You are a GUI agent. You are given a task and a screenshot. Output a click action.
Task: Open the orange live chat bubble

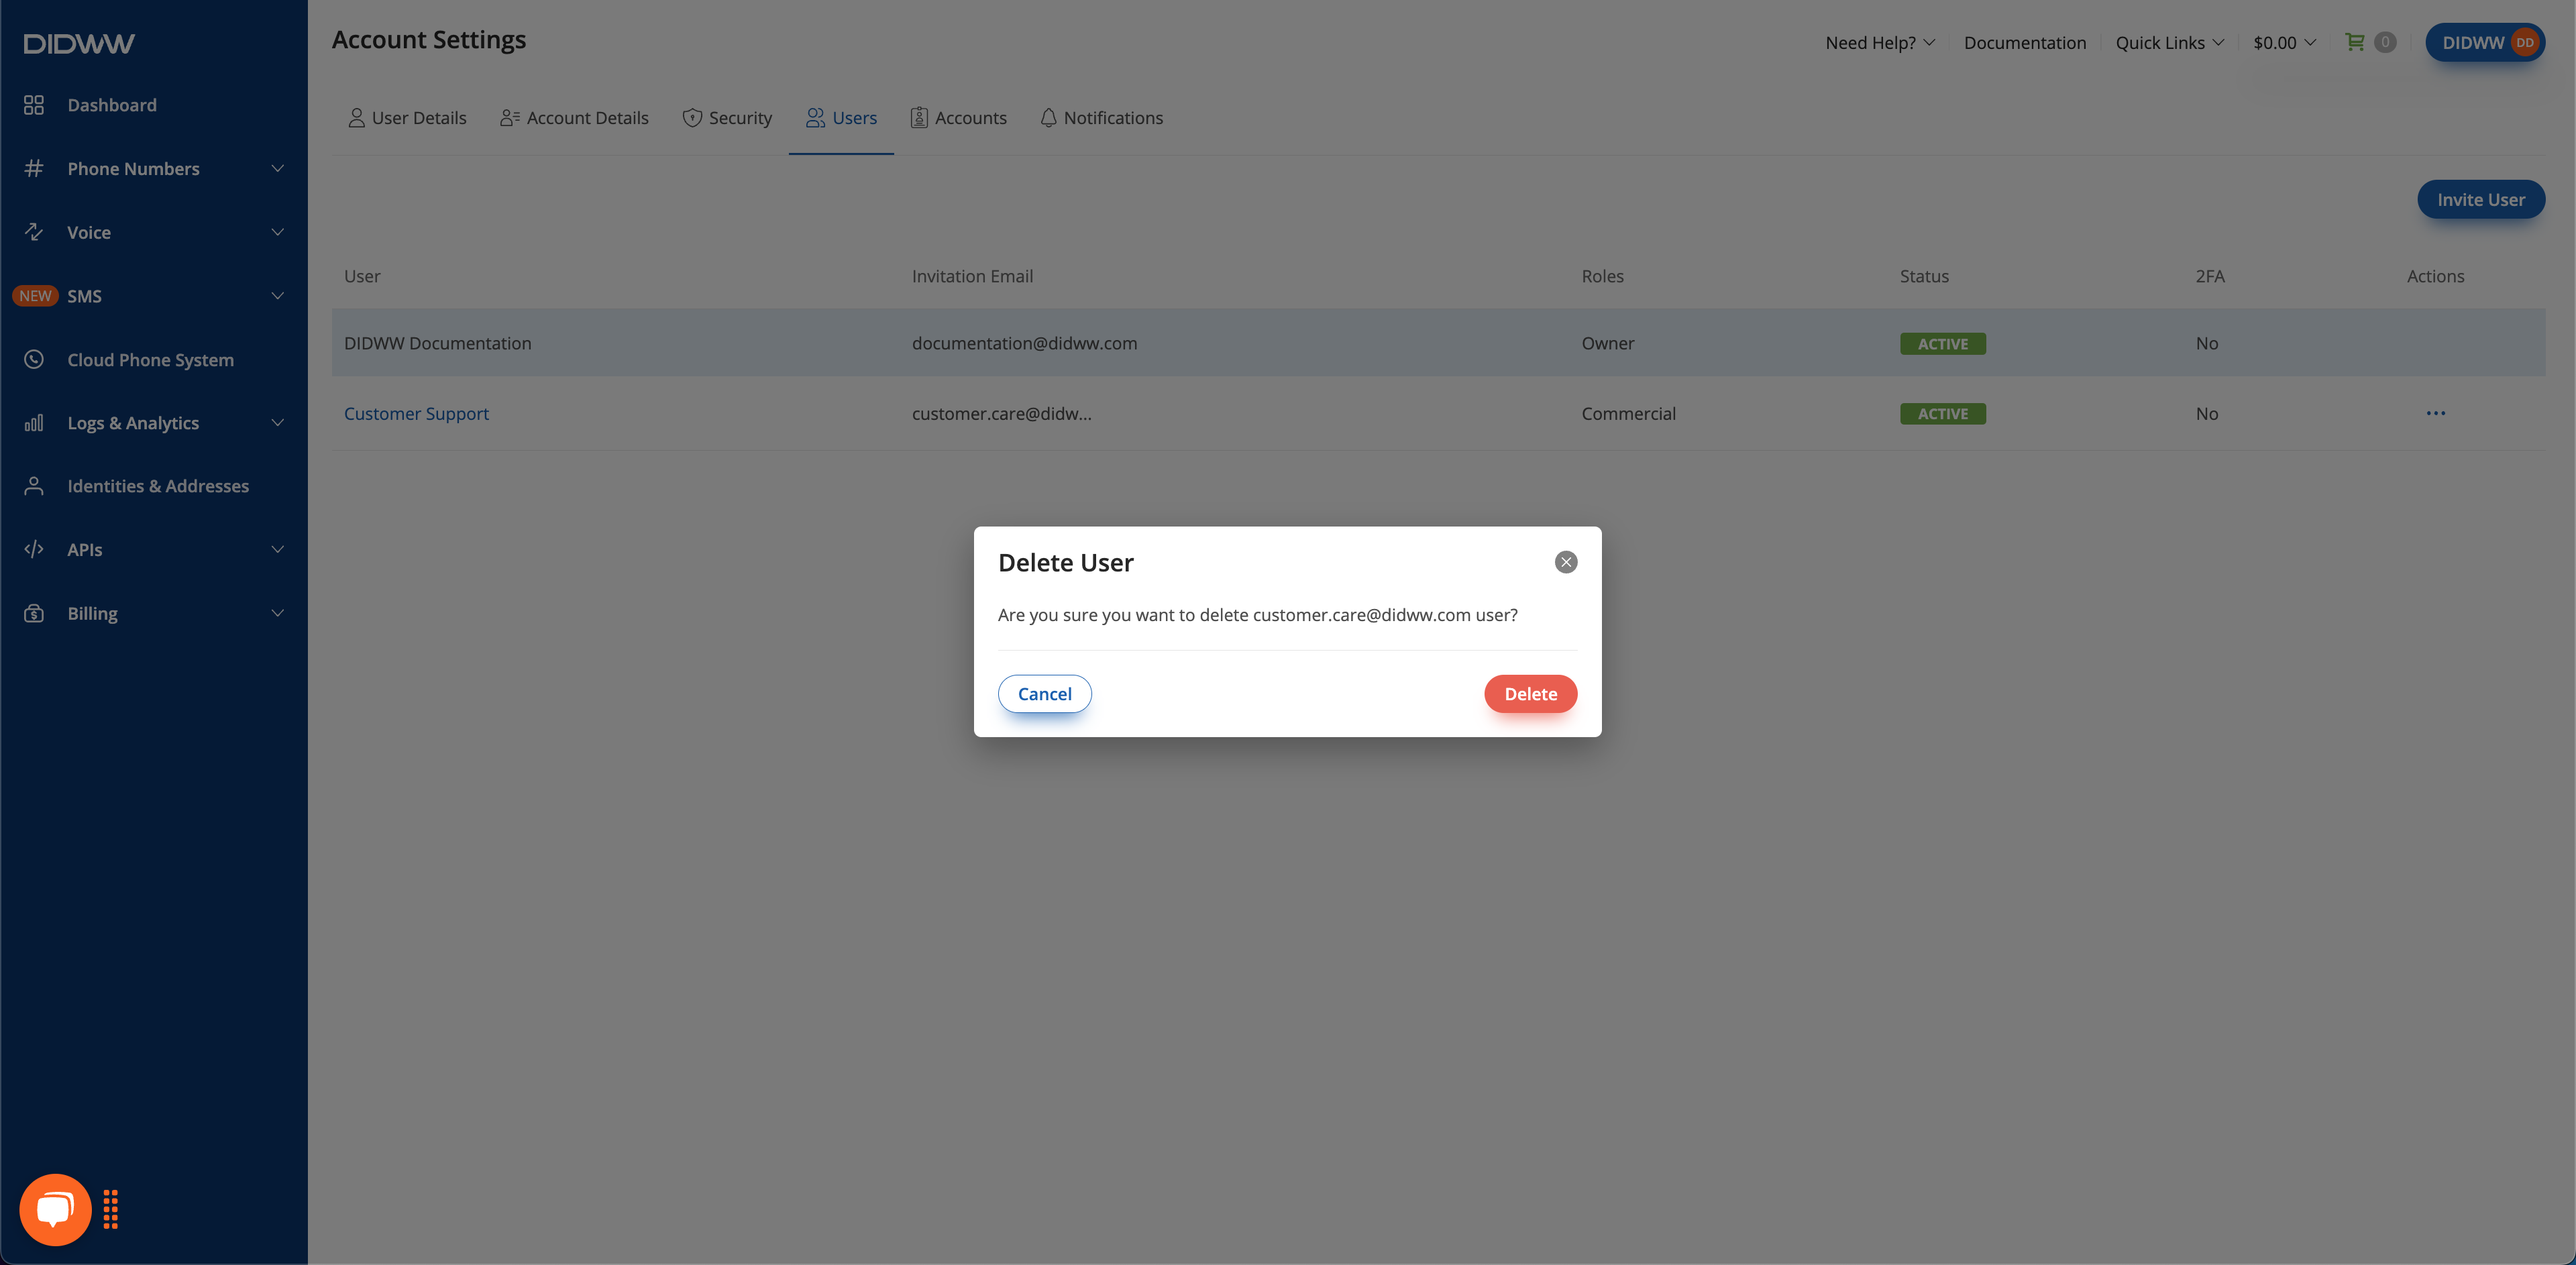tap(55, 1209)
